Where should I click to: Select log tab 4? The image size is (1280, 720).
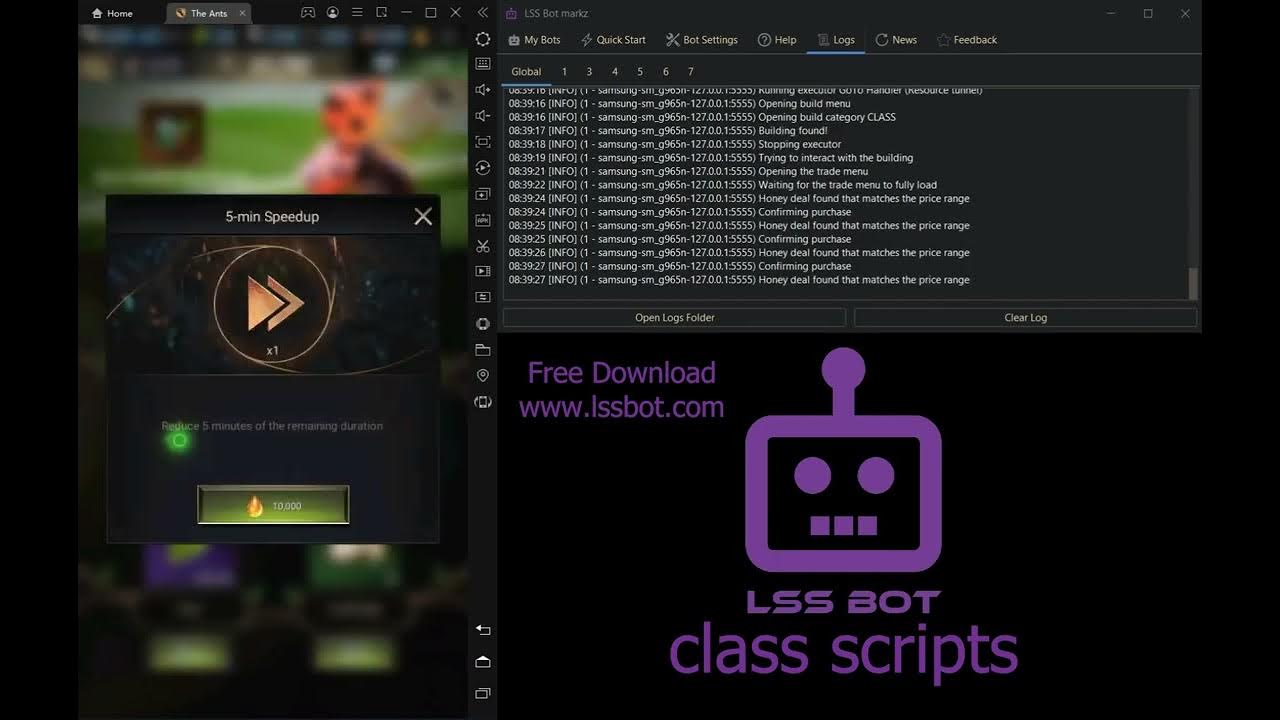[614, 71]
